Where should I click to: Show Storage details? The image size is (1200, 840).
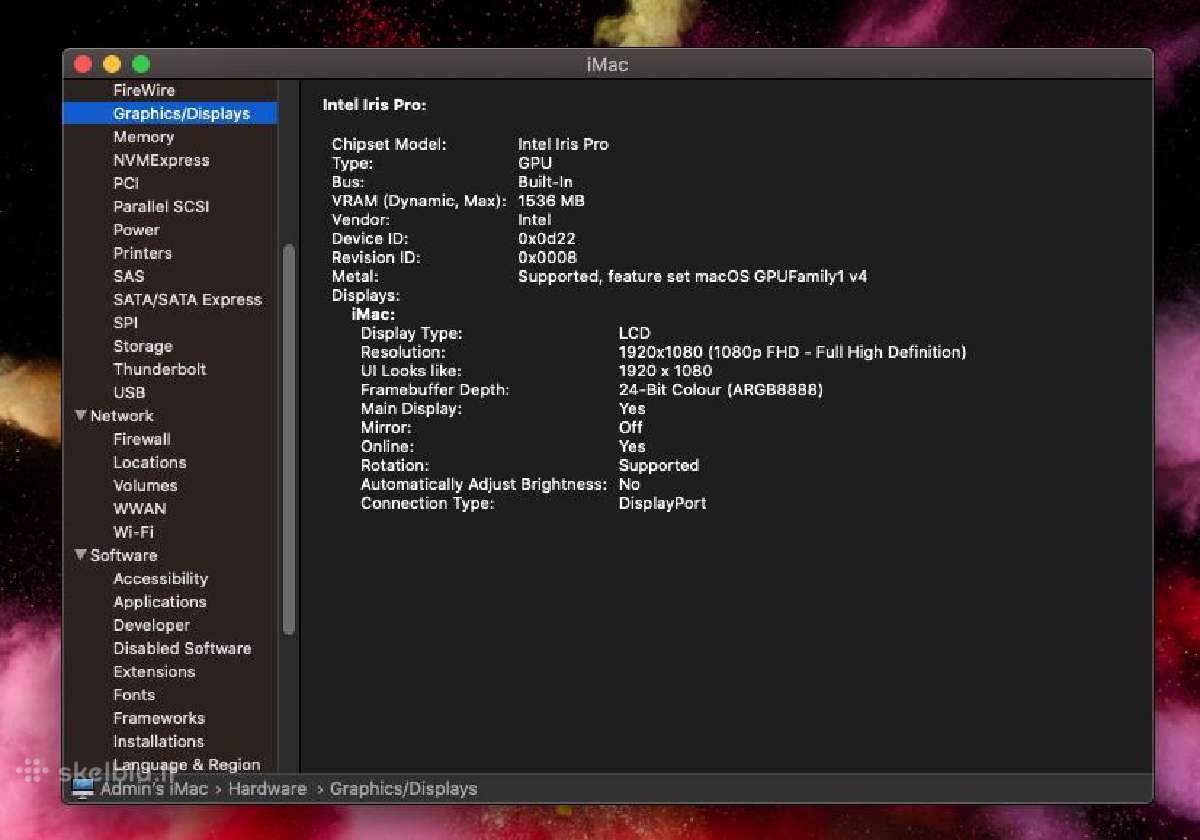(x=142, y=346)
